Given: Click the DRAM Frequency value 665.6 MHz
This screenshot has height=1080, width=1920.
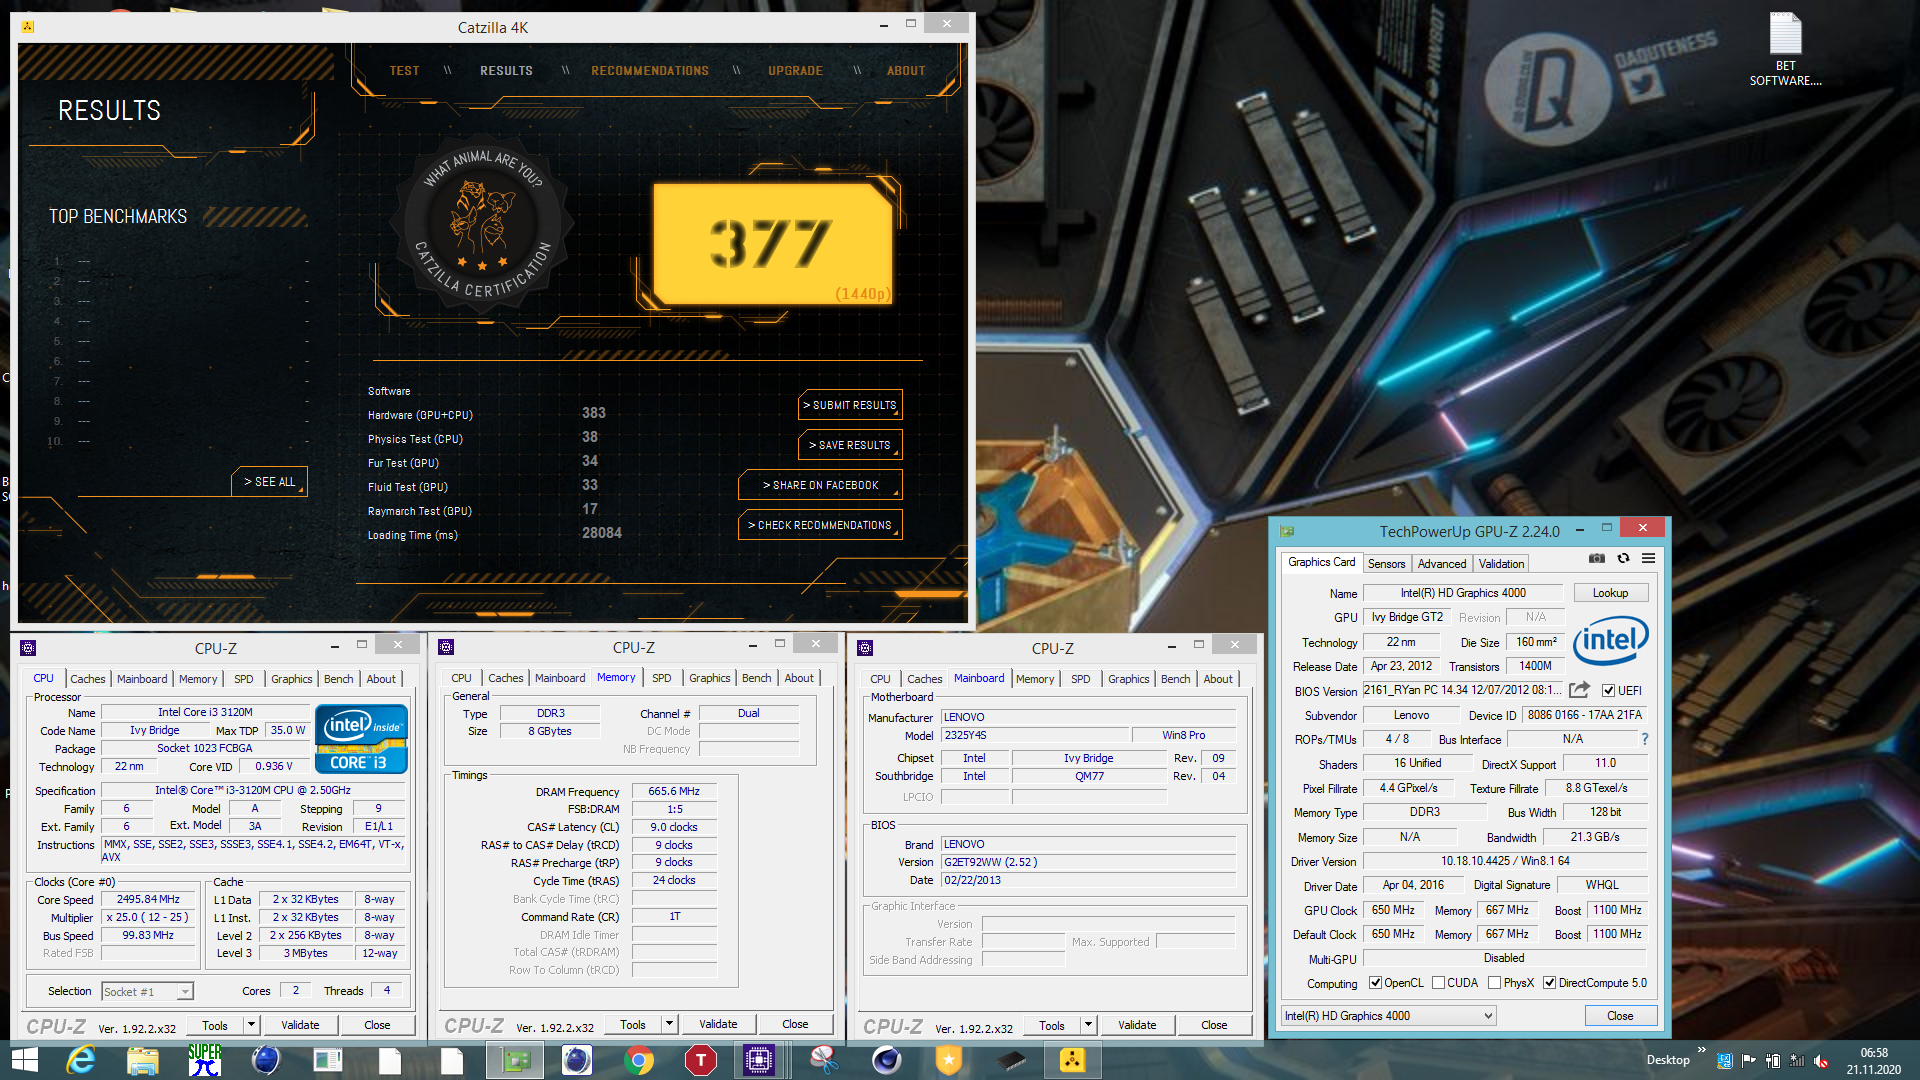Looking at the screenshot, I should pos(674,791).
